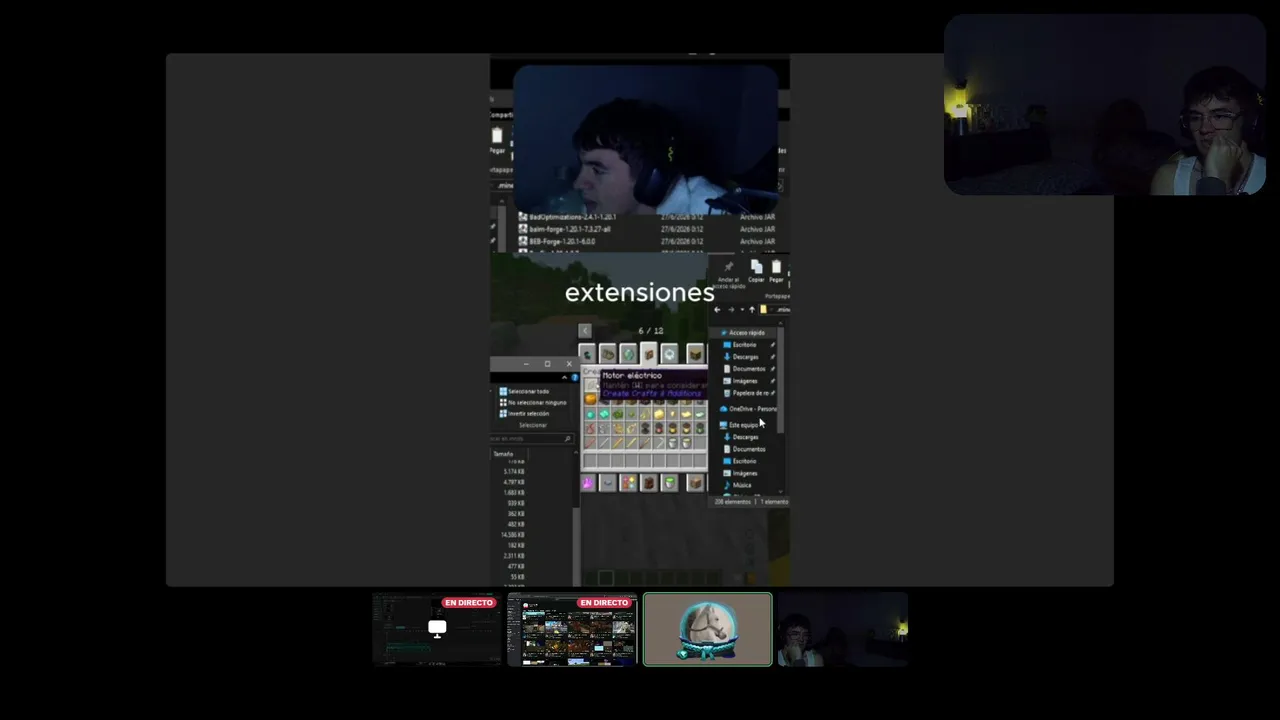Click Explorer back navigation arrow
Image resolution: width=1280 pixels, height=720 pixels.
(717, 310)
